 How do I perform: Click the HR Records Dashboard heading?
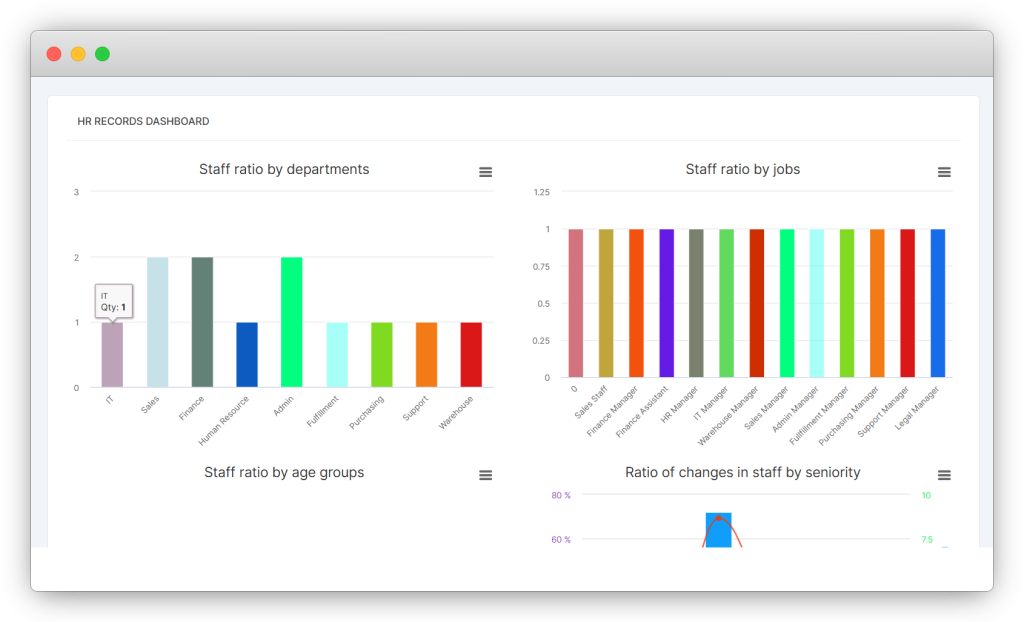(143, 121)
